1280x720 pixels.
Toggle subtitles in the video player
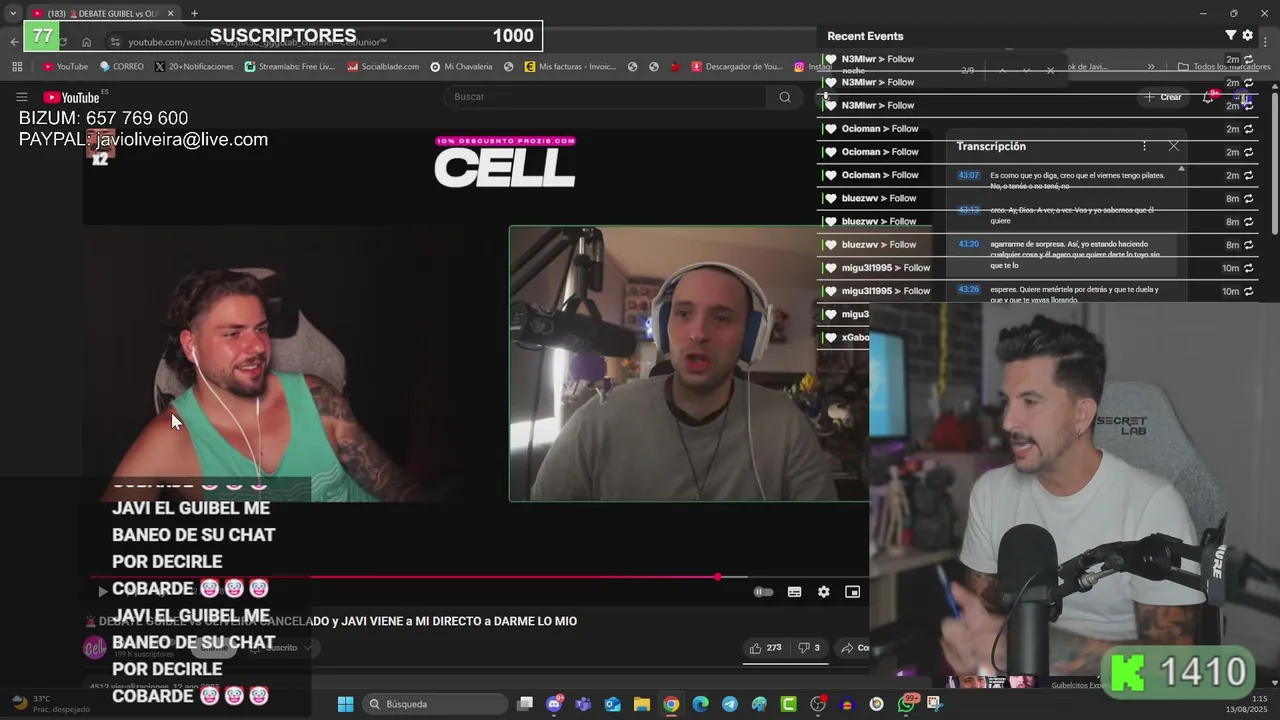[794, 592]
